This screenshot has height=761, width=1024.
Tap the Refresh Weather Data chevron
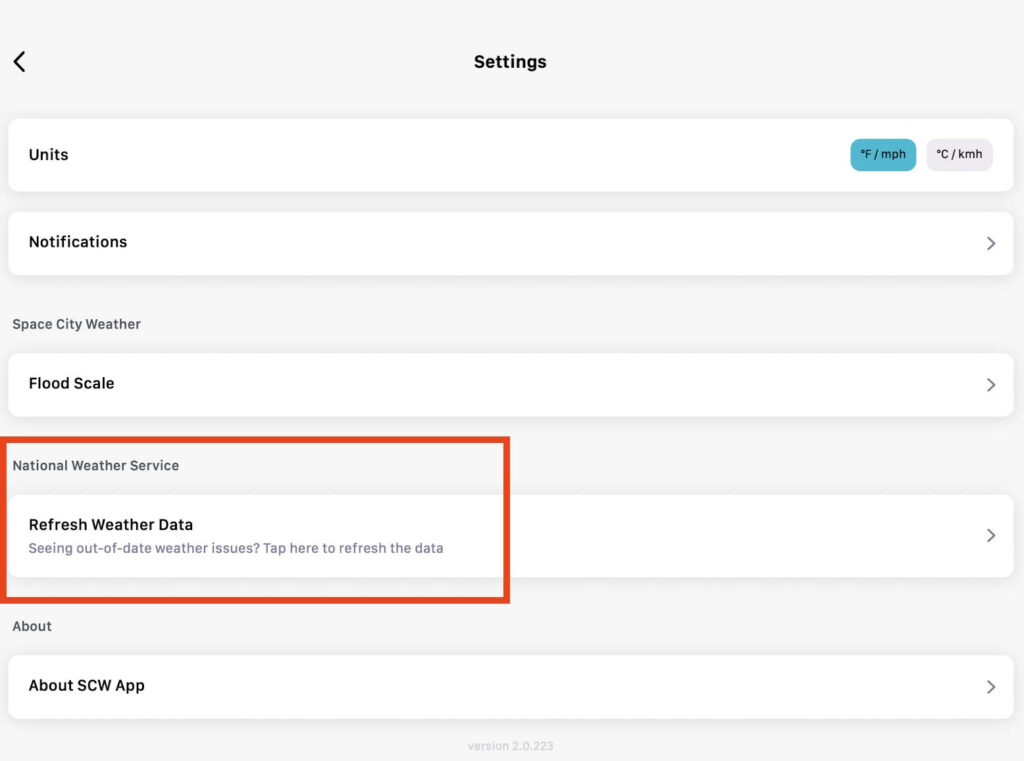click(991, 536)
